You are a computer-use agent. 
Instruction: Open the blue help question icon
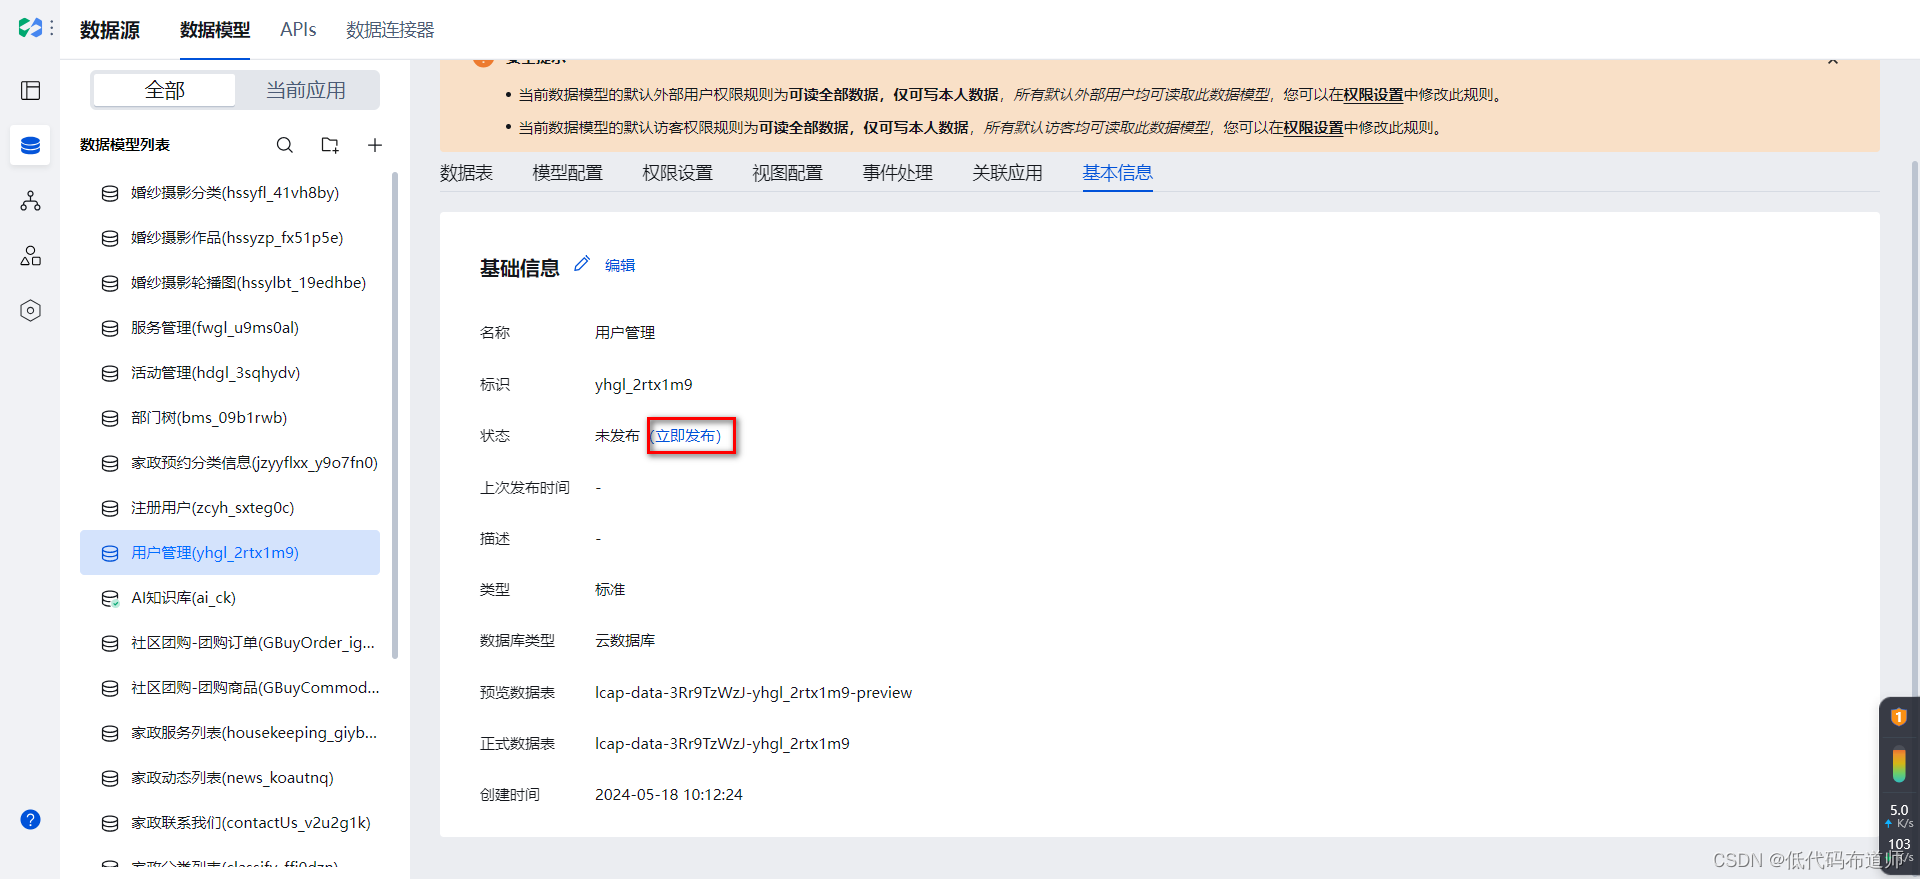pyautogui.click(x=31, y=820)
